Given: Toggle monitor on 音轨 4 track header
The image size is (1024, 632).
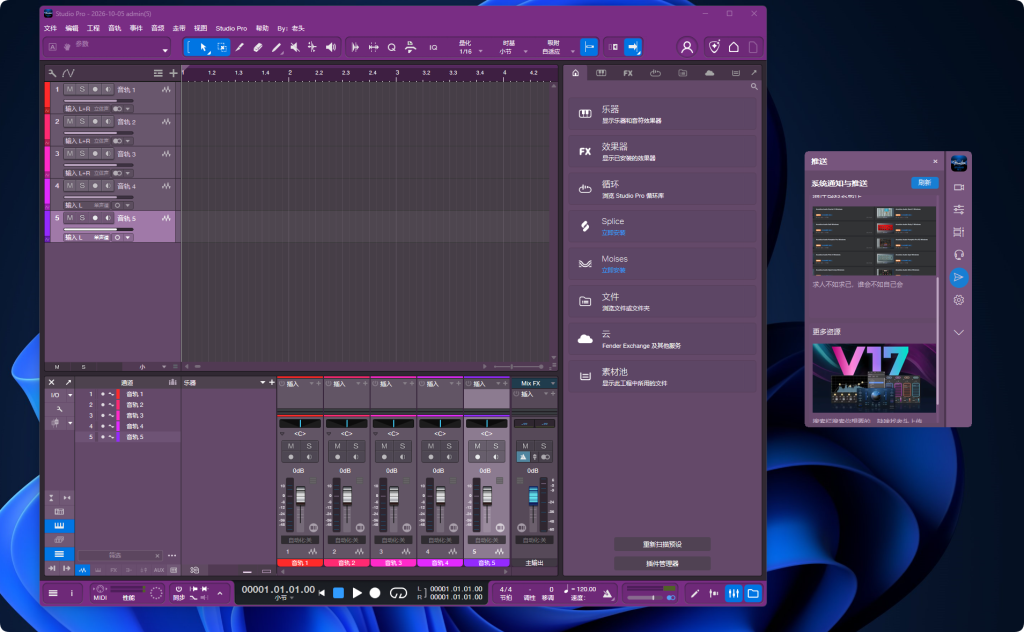Looking at the screenshot, I should (x=108, y=186).
